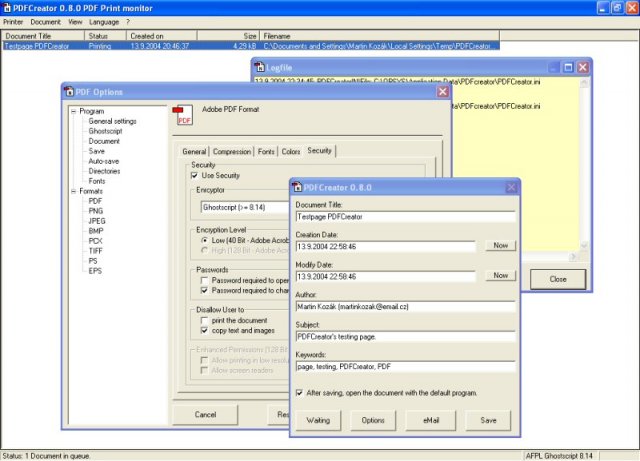
Task: Click the Modify Date field
Action: (385, 276)
